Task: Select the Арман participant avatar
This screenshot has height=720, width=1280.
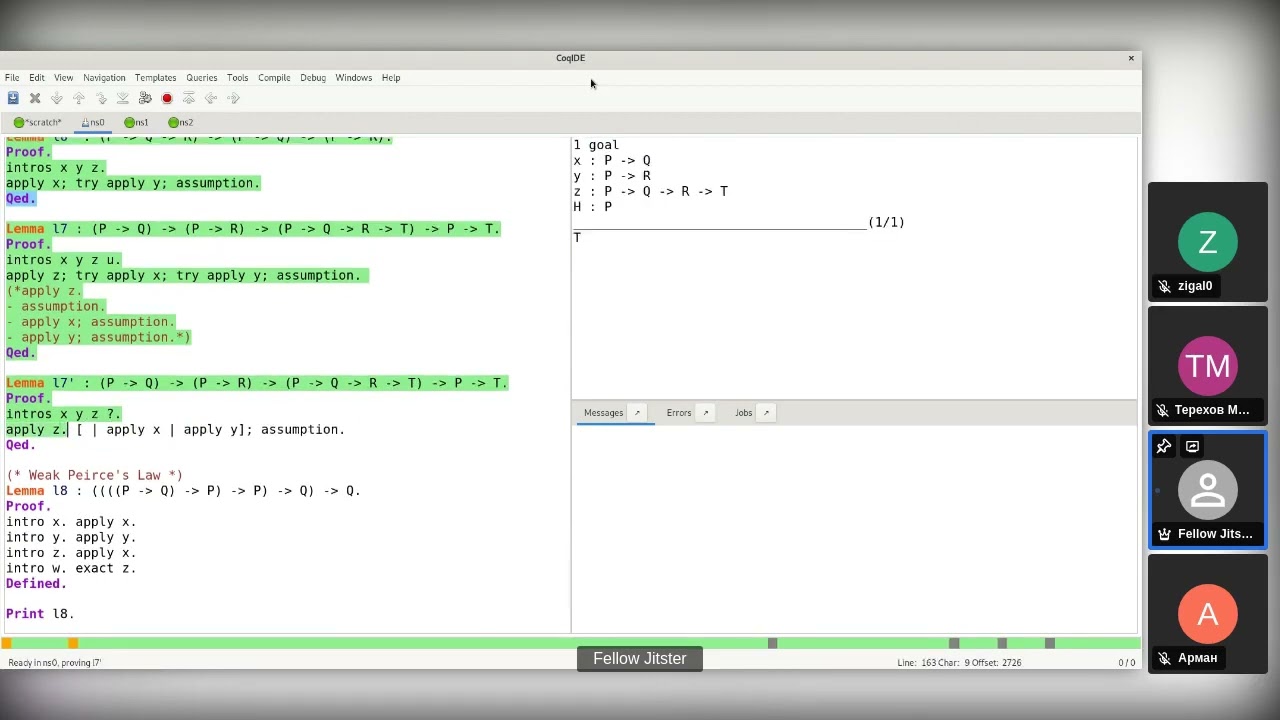Action: click(x=1207, y=614)
